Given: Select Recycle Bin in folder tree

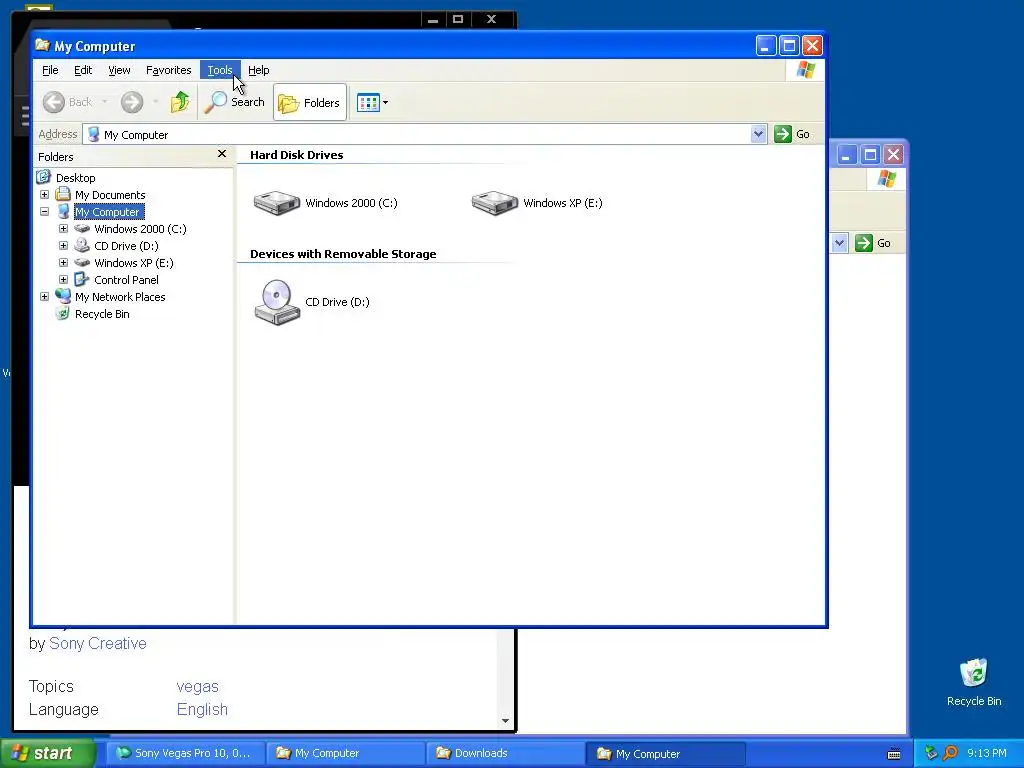Looking at the screenshot, I should tap(102, 313).
